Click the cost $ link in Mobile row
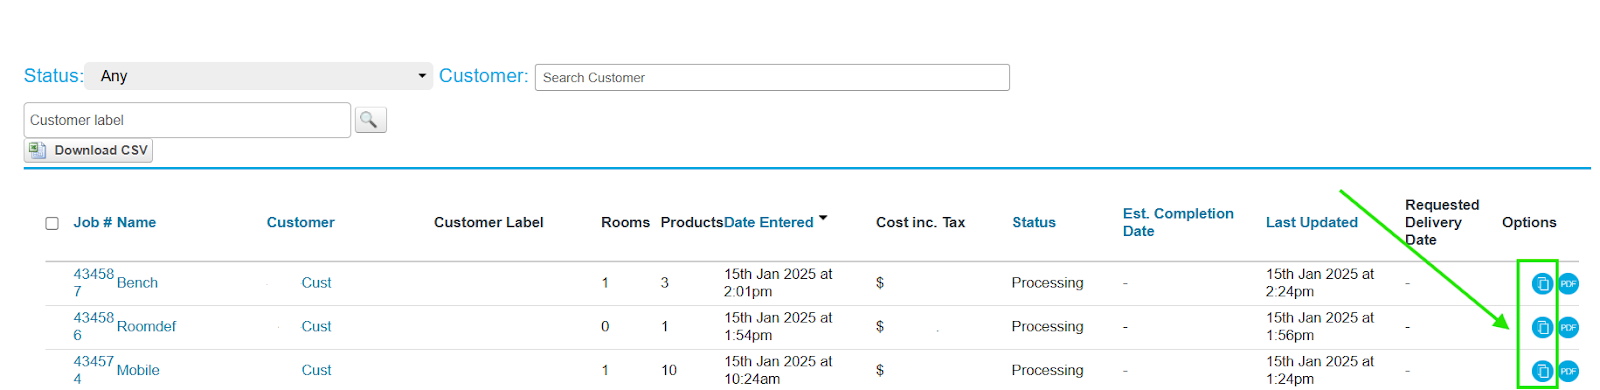This screenshot has height=390, width=1600. click(x=880, y=370)
